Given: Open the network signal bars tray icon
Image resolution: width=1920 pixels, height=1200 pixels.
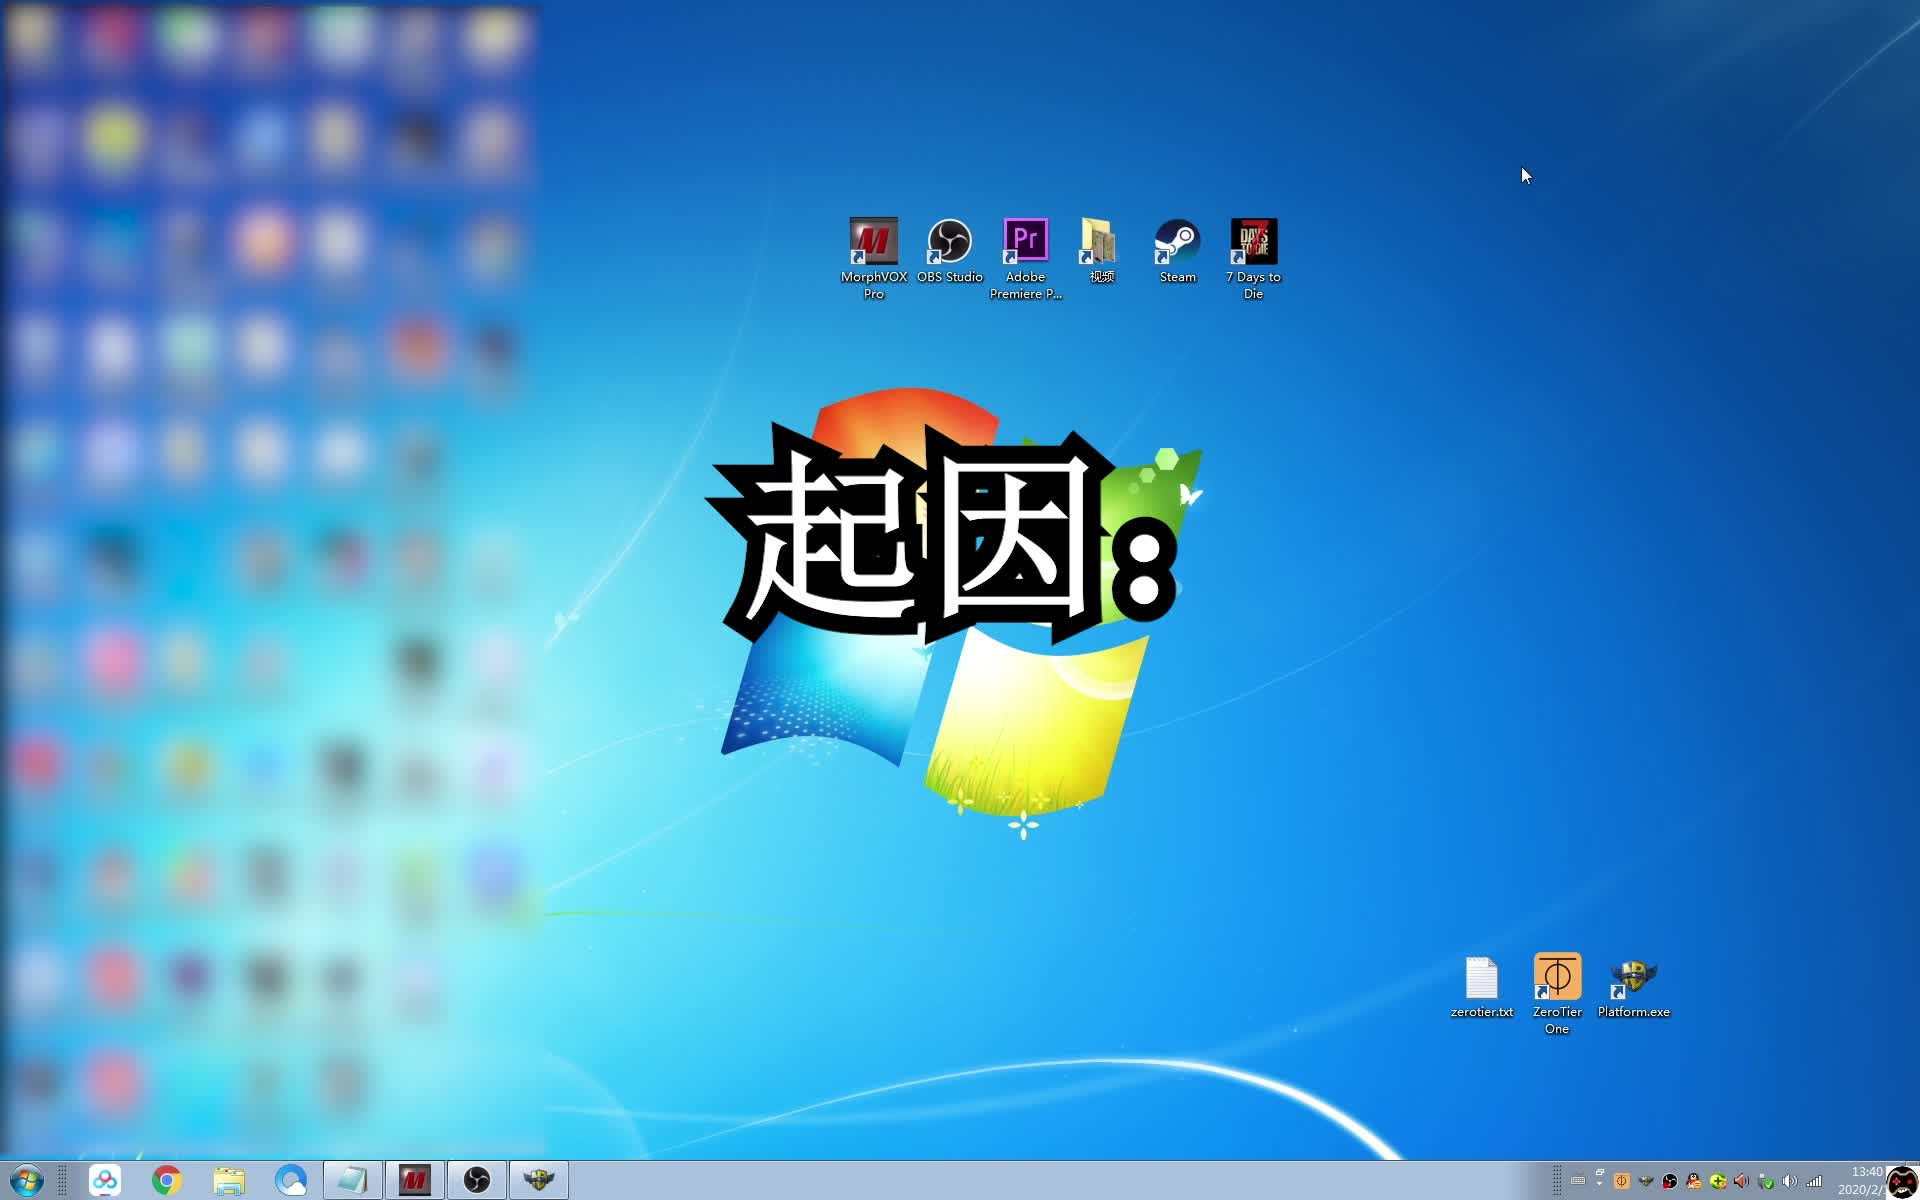Looking at the screenshot, I should tap(1814, 1181).
